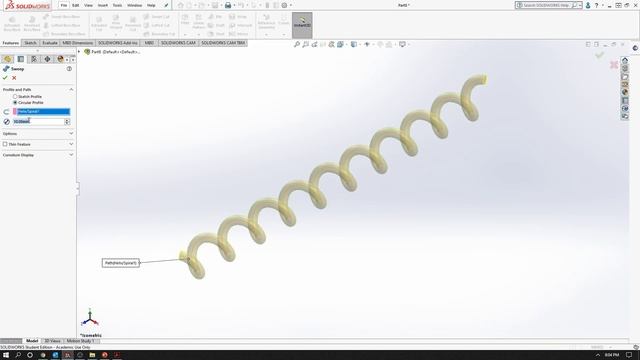Viewport: 640px width, 360px height.
Task: Click Swept Cut button
Action: coord(156,17)
